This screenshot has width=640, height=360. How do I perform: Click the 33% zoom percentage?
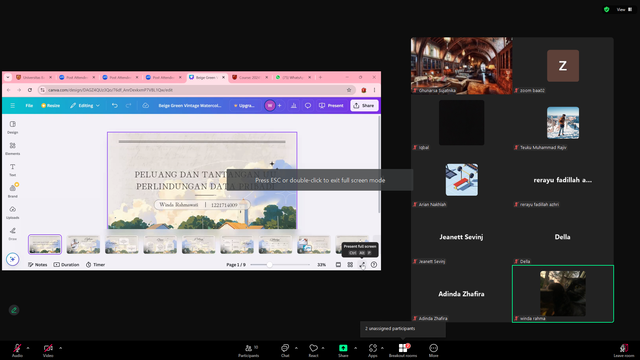(321, 264)
